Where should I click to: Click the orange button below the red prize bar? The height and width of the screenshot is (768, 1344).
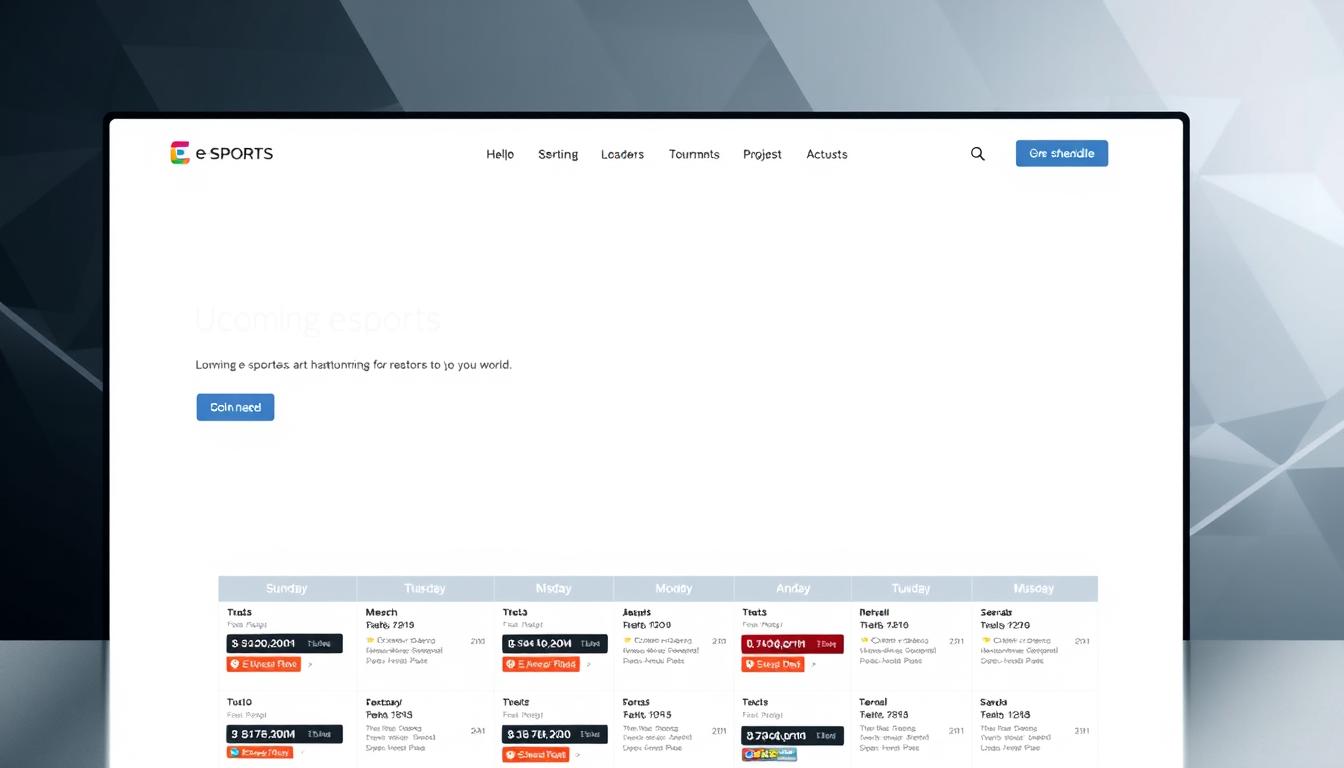773,664
